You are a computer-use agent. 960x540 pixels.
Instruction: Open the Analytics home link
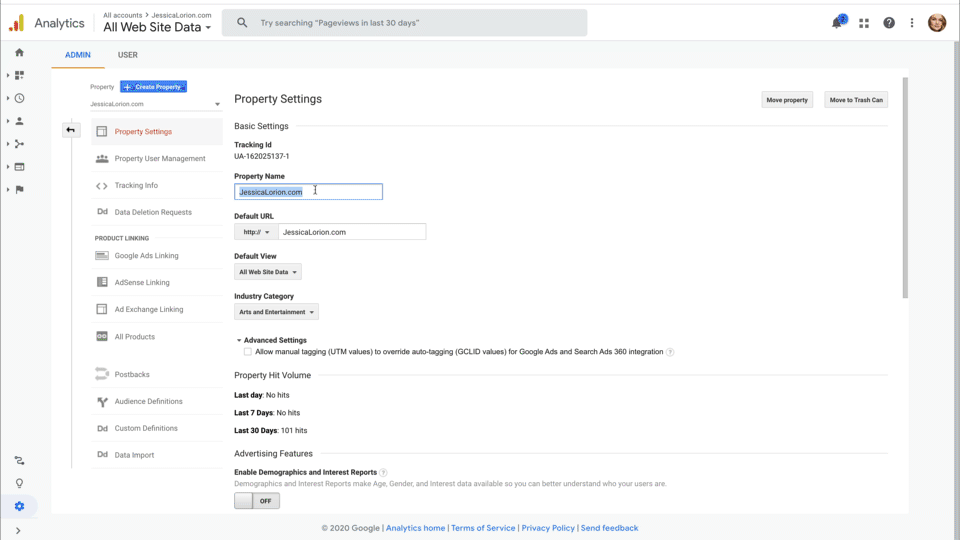[x=415, y=528]
